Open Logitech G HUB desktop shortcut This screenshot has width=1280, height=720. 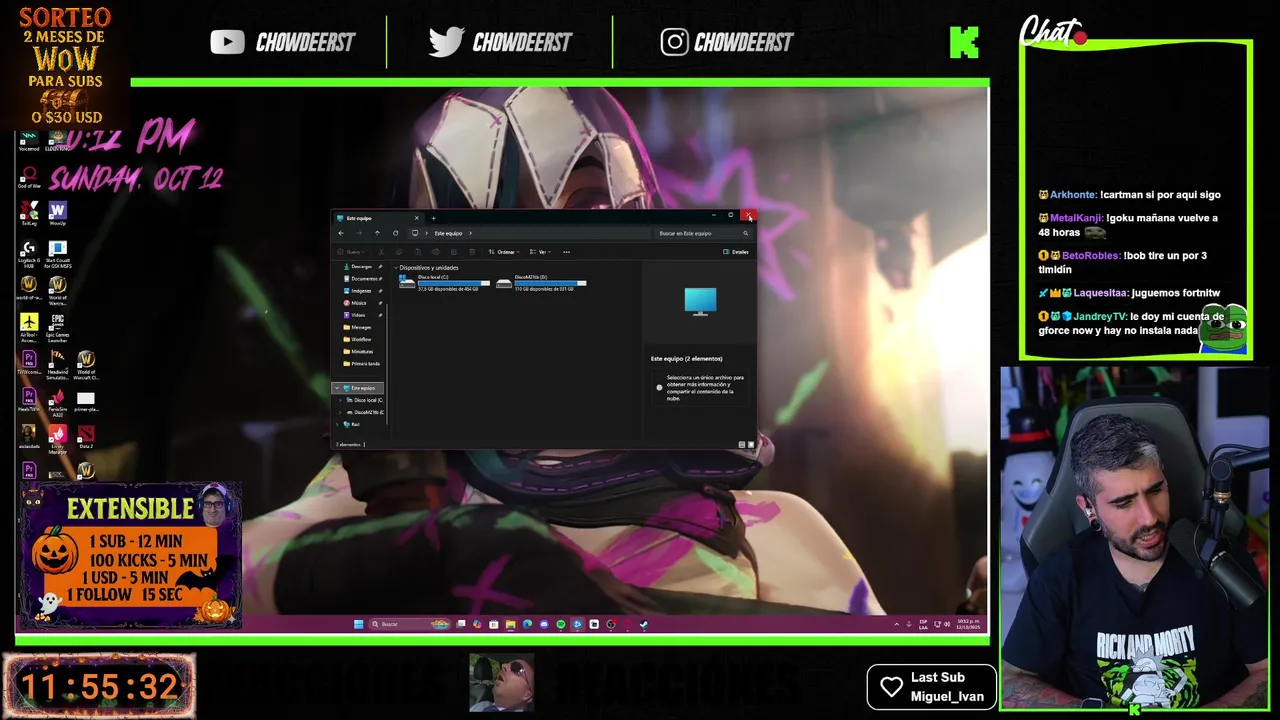(x=29, y=253)
